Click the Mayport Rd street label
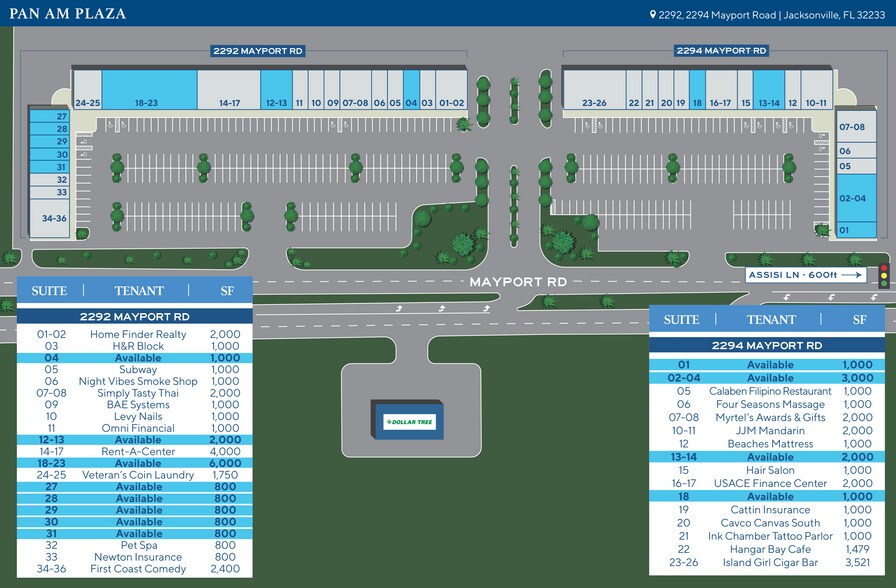896x588 pixels. pyautogui.click(x=519, y=282)
